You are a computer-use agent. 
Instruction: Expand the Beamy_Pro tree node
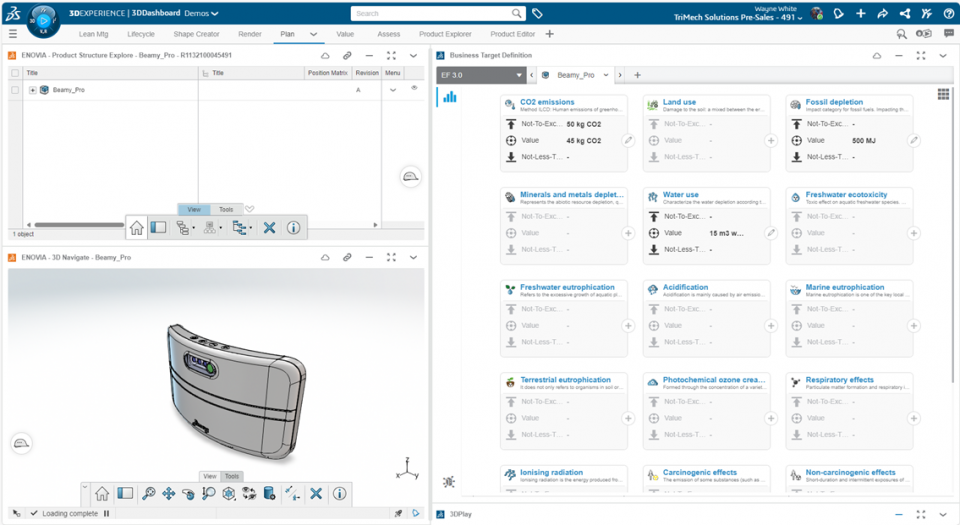[32, 90]
